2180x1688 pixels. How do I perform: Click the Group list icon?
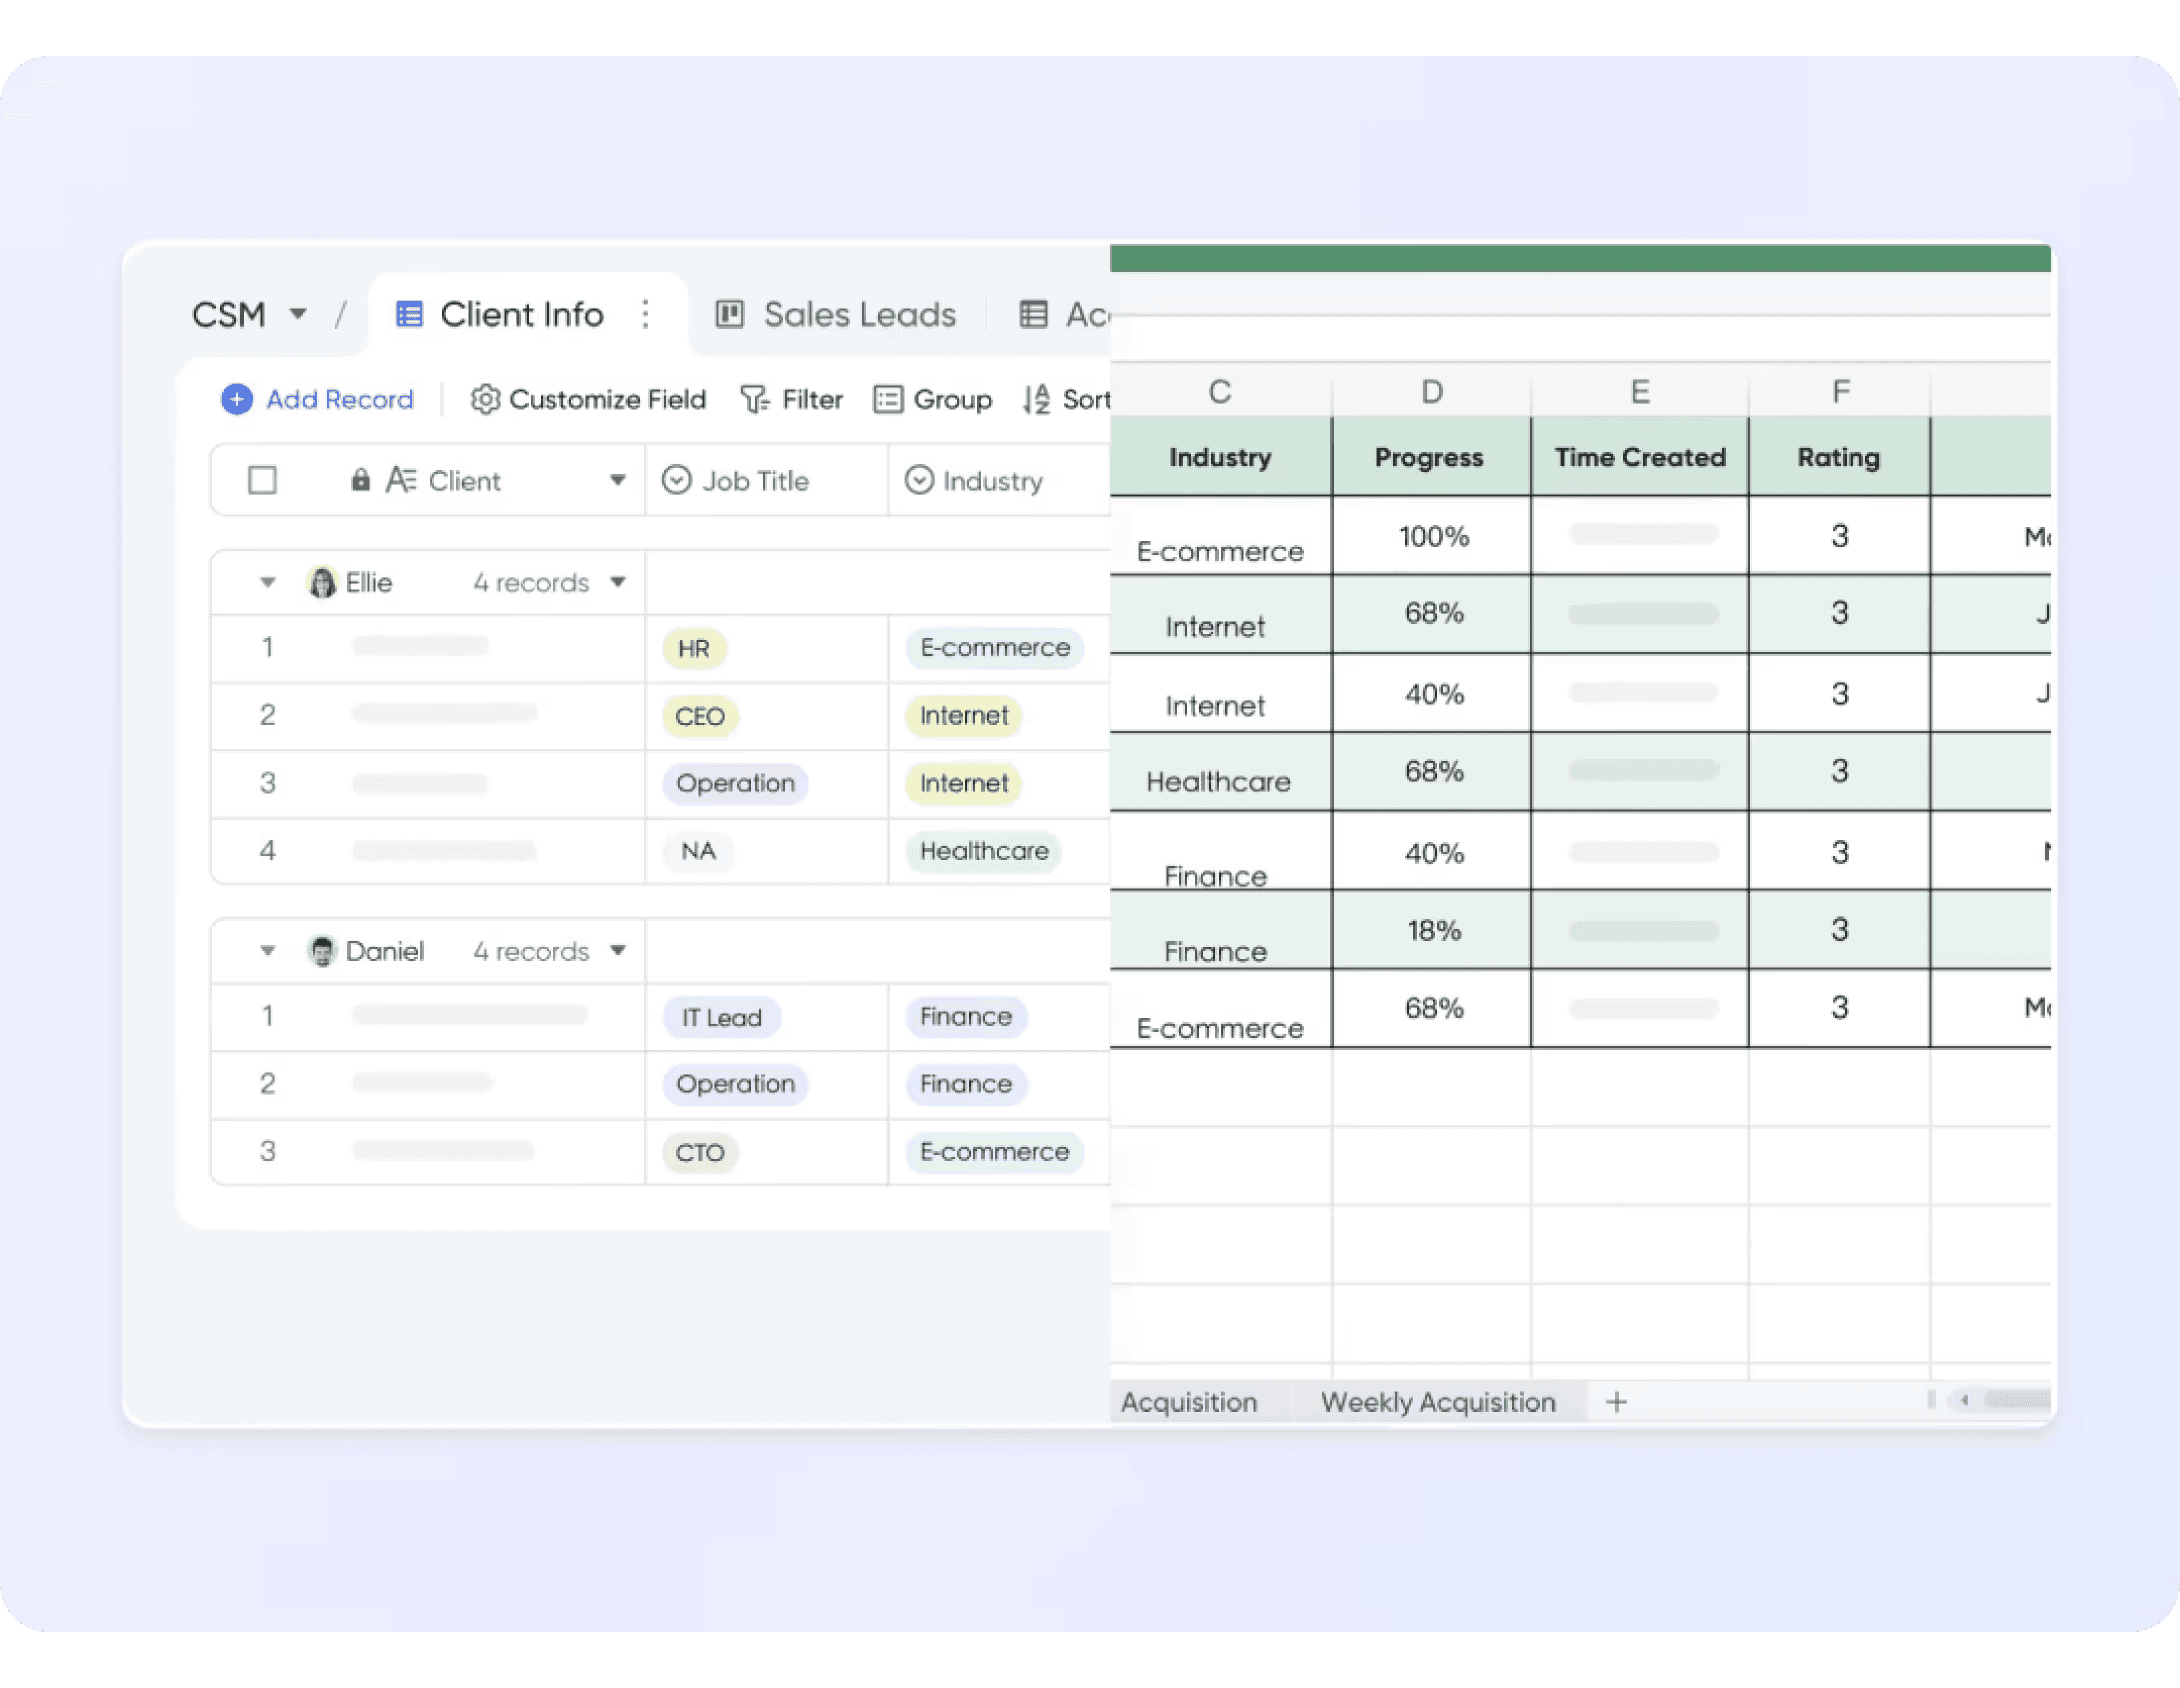[888, 399]
